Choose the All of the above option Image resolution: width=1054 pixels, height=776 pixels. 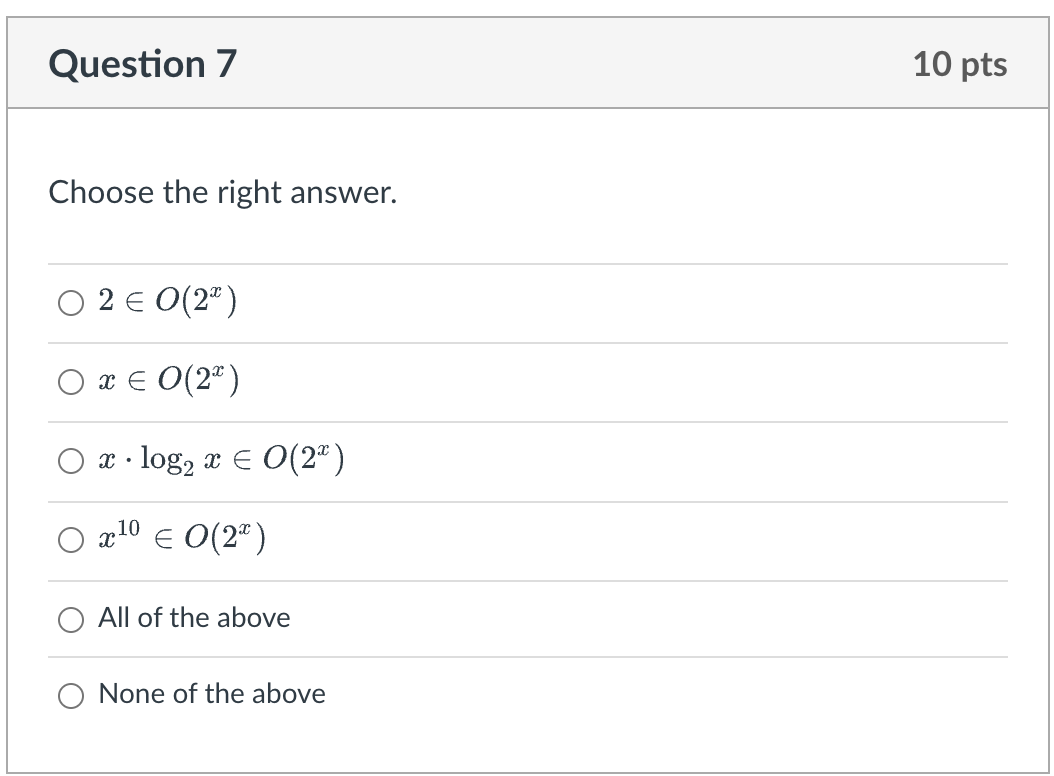click(x=69, y=619)
